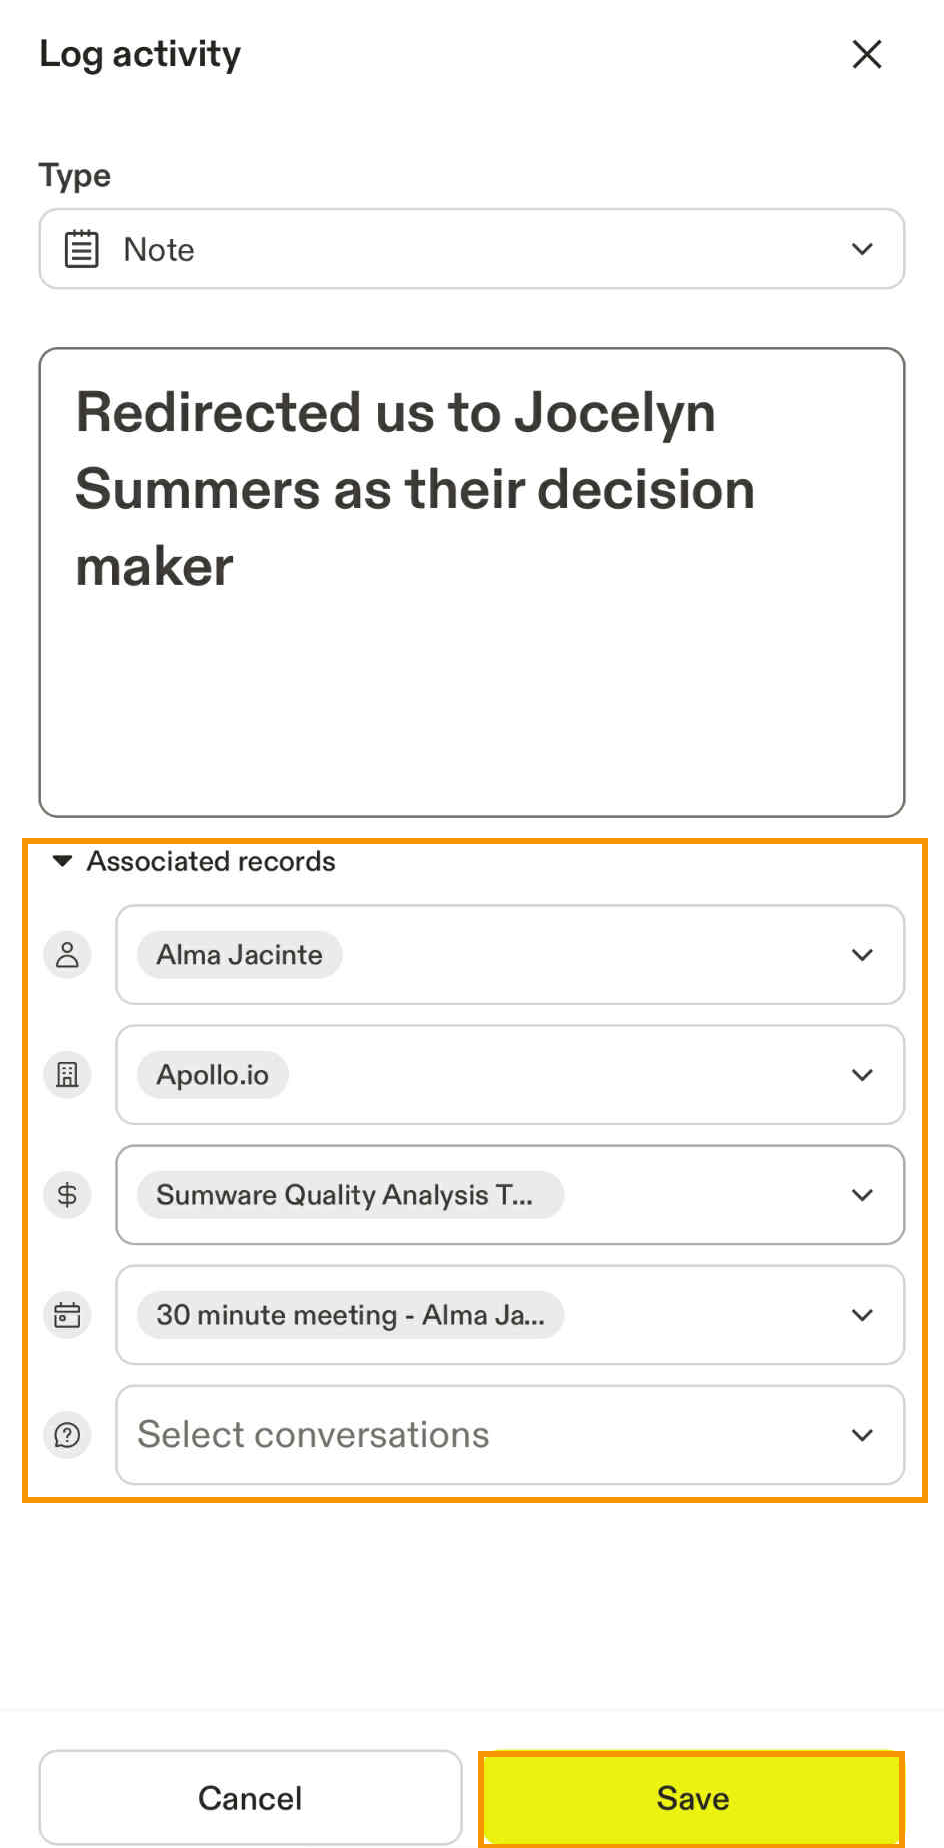Click the meeting calendar icon
Screen dimensions: 944x1848
66,1315
